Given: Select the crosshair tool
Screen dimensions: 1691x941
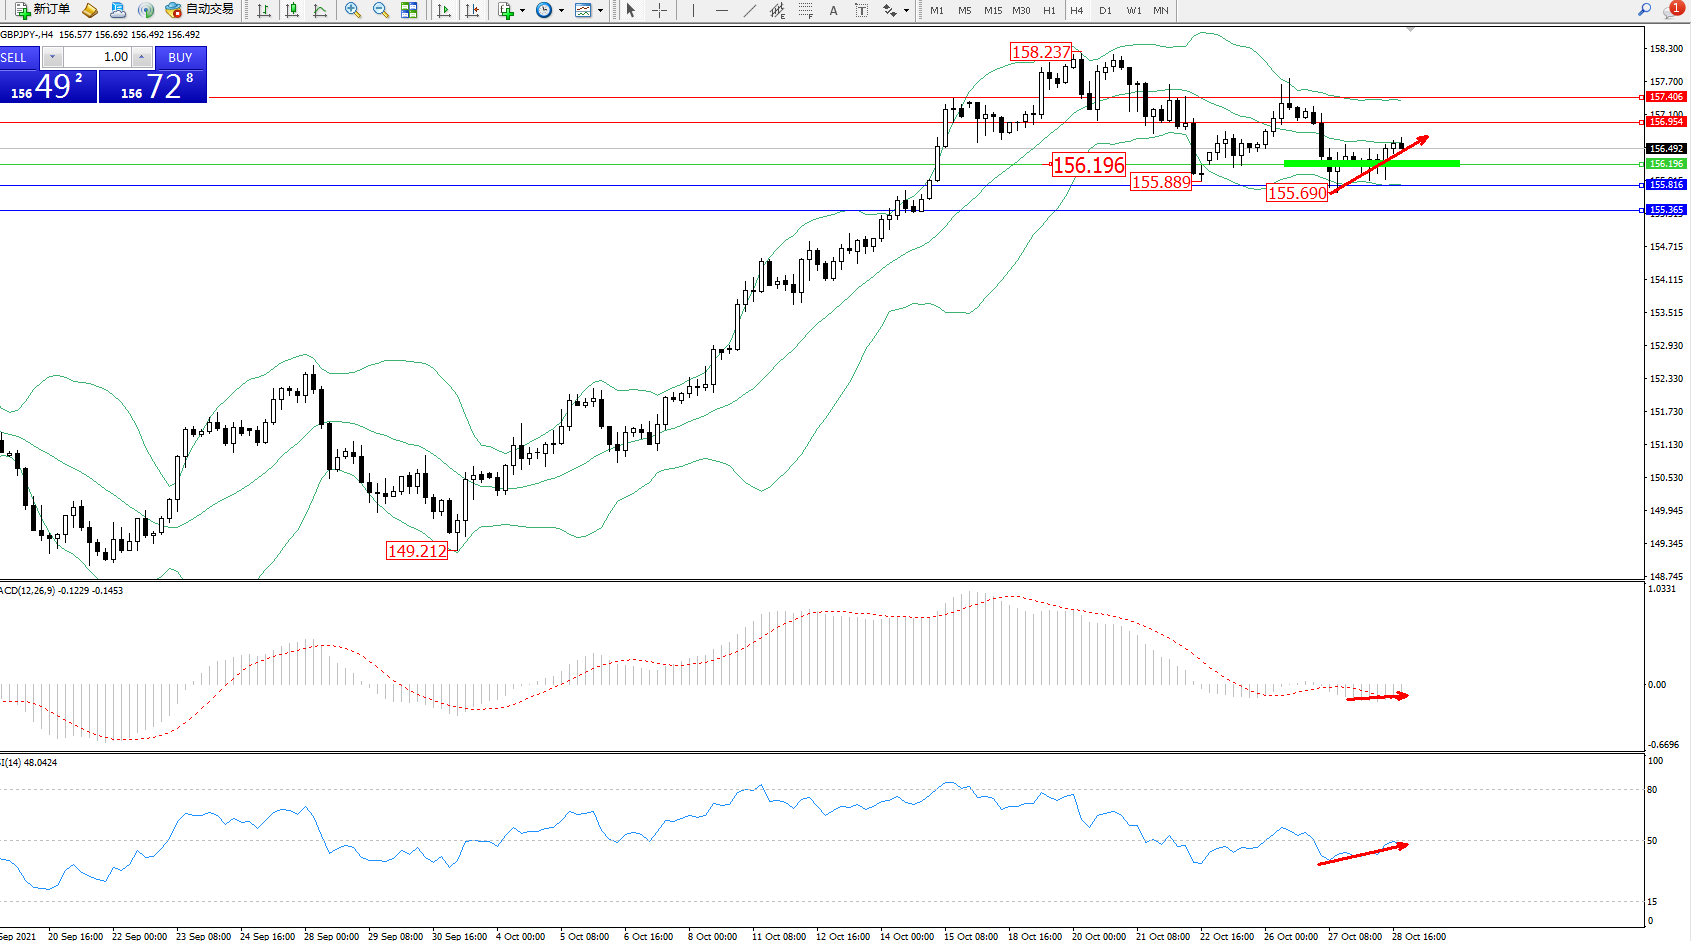Looking at the screenshot, I should [x=660, y=10].
